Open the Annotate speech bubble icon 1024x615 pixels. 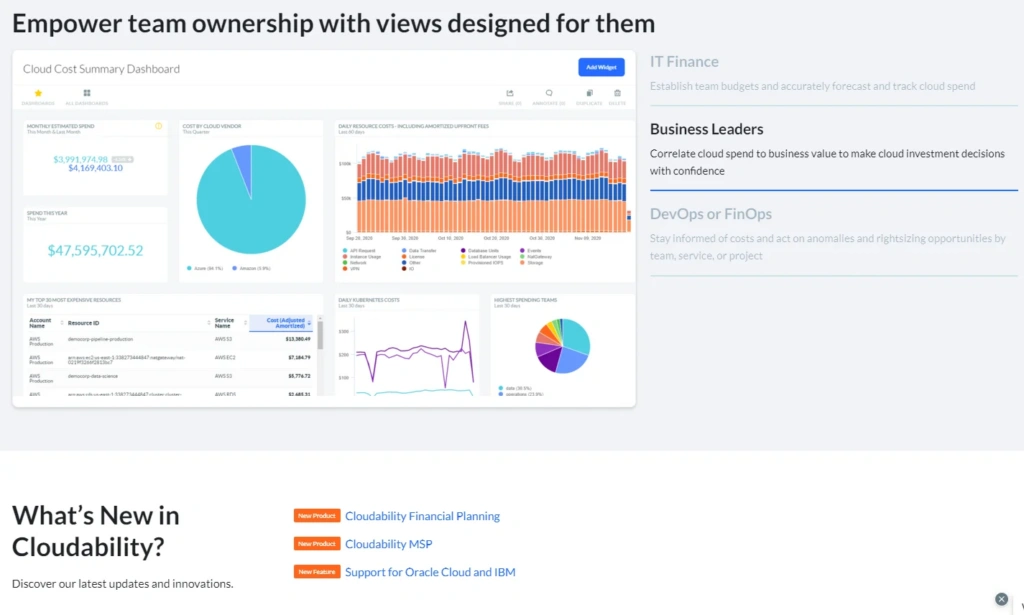pos(549,93)
